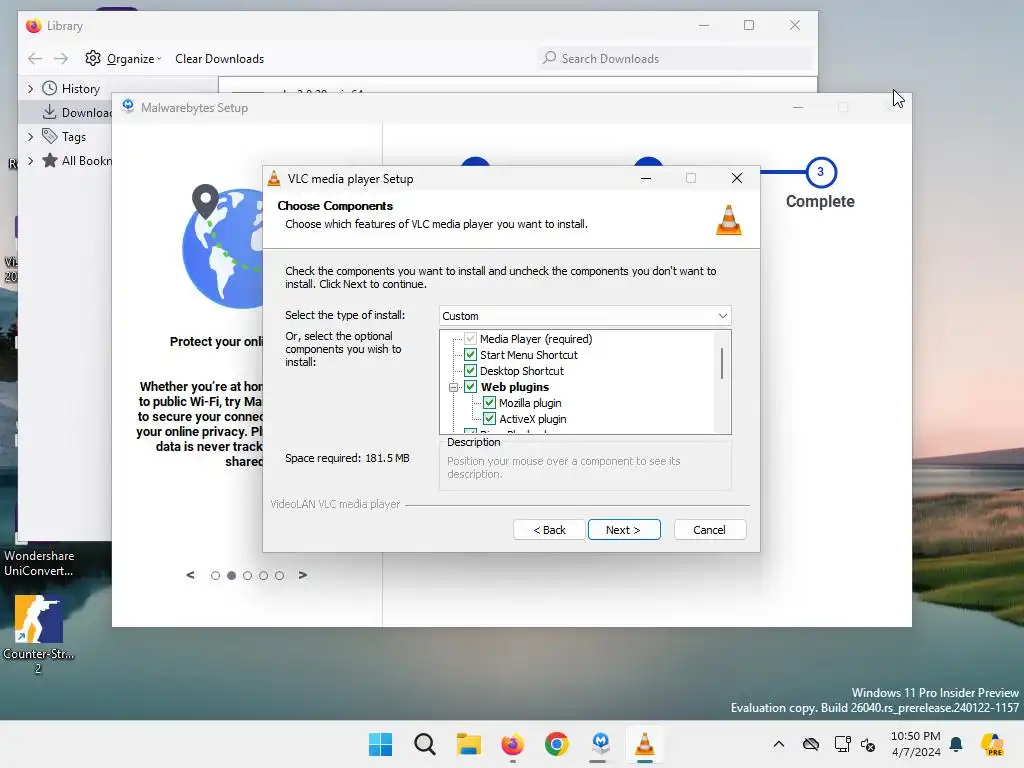Select the fifth Malwarebytes slide dot

click(x=280, y=575)
